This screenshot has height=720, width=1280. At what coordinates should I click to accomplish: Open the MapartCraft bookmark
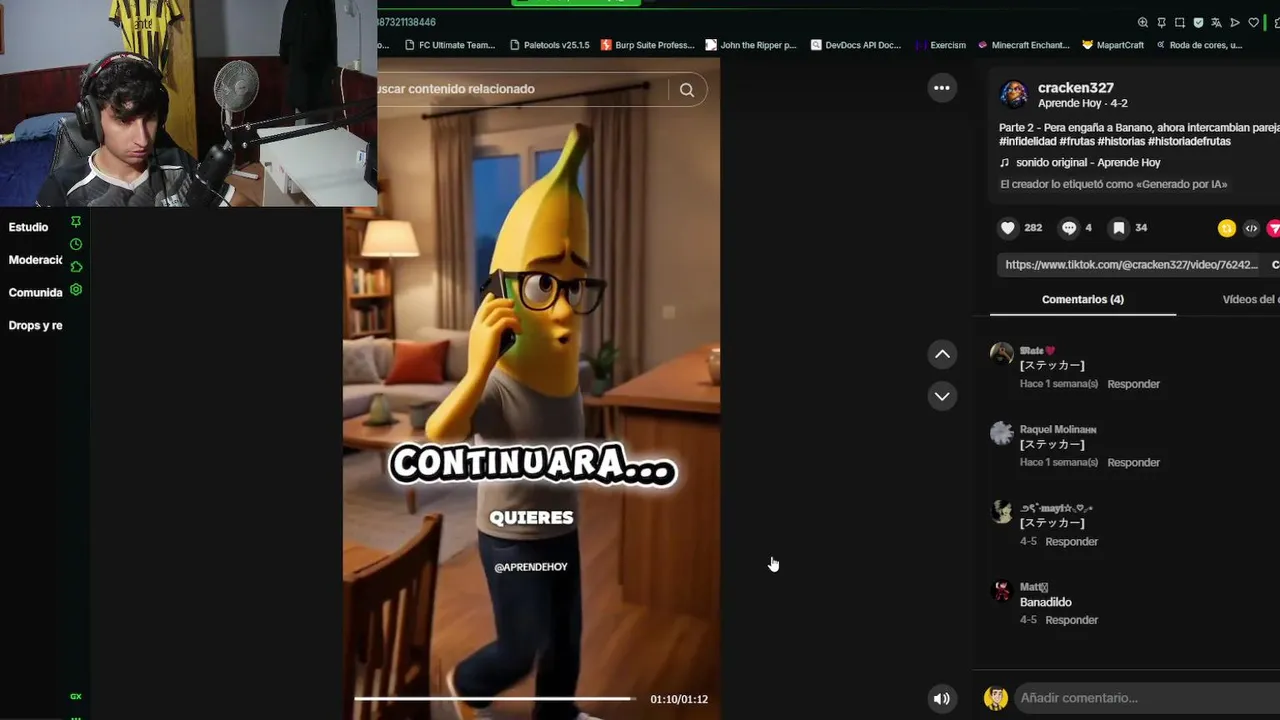click(1113, 45)
